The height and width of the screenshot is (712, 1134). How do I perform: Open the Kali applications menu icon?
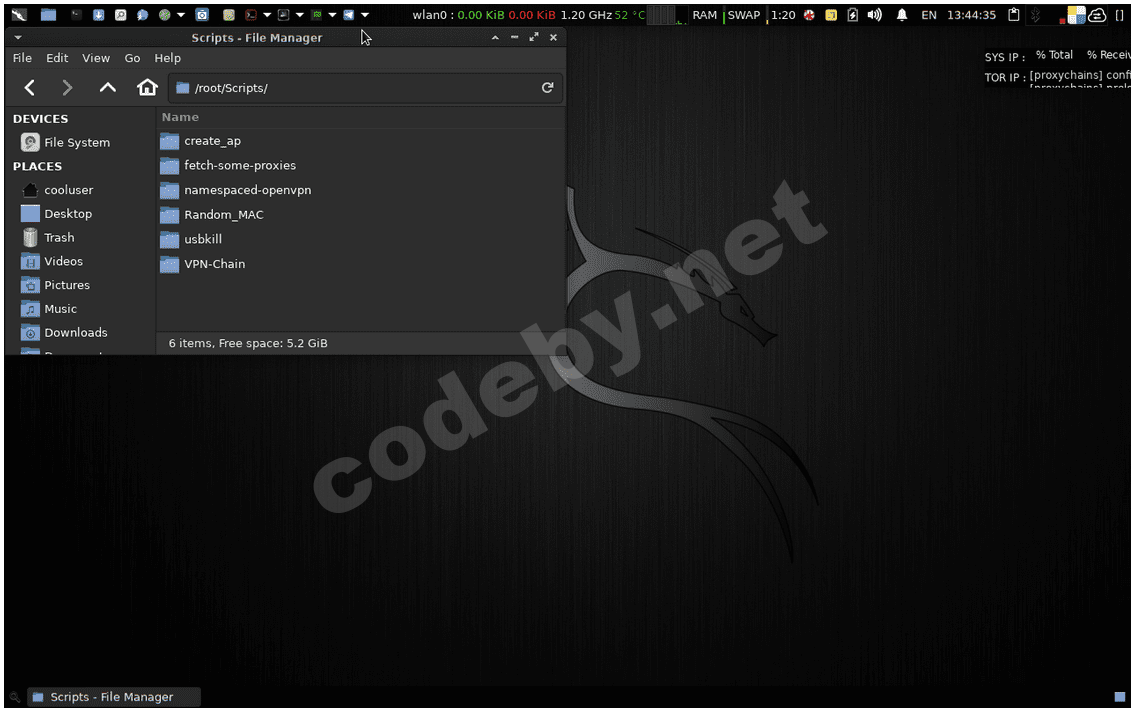pyautogui.click(x=19, y=14)
